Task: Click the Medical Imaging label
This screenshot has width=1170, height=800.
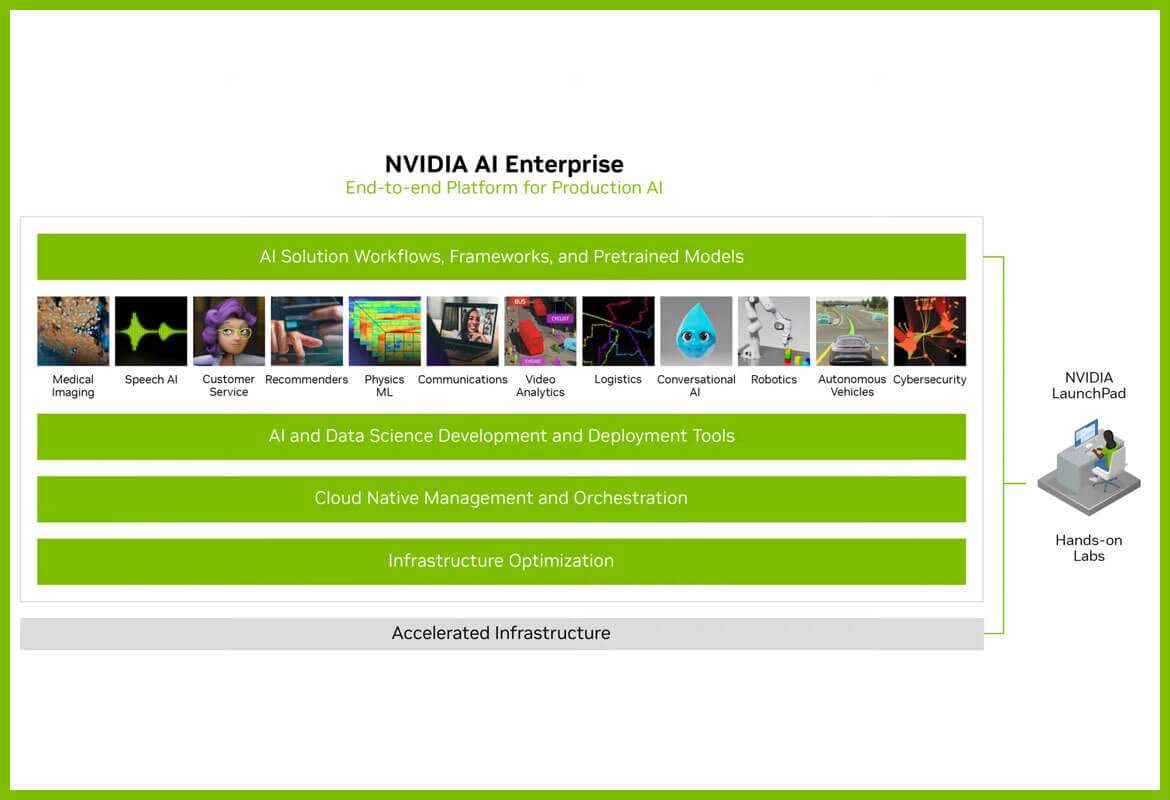Action: [73, 386]
